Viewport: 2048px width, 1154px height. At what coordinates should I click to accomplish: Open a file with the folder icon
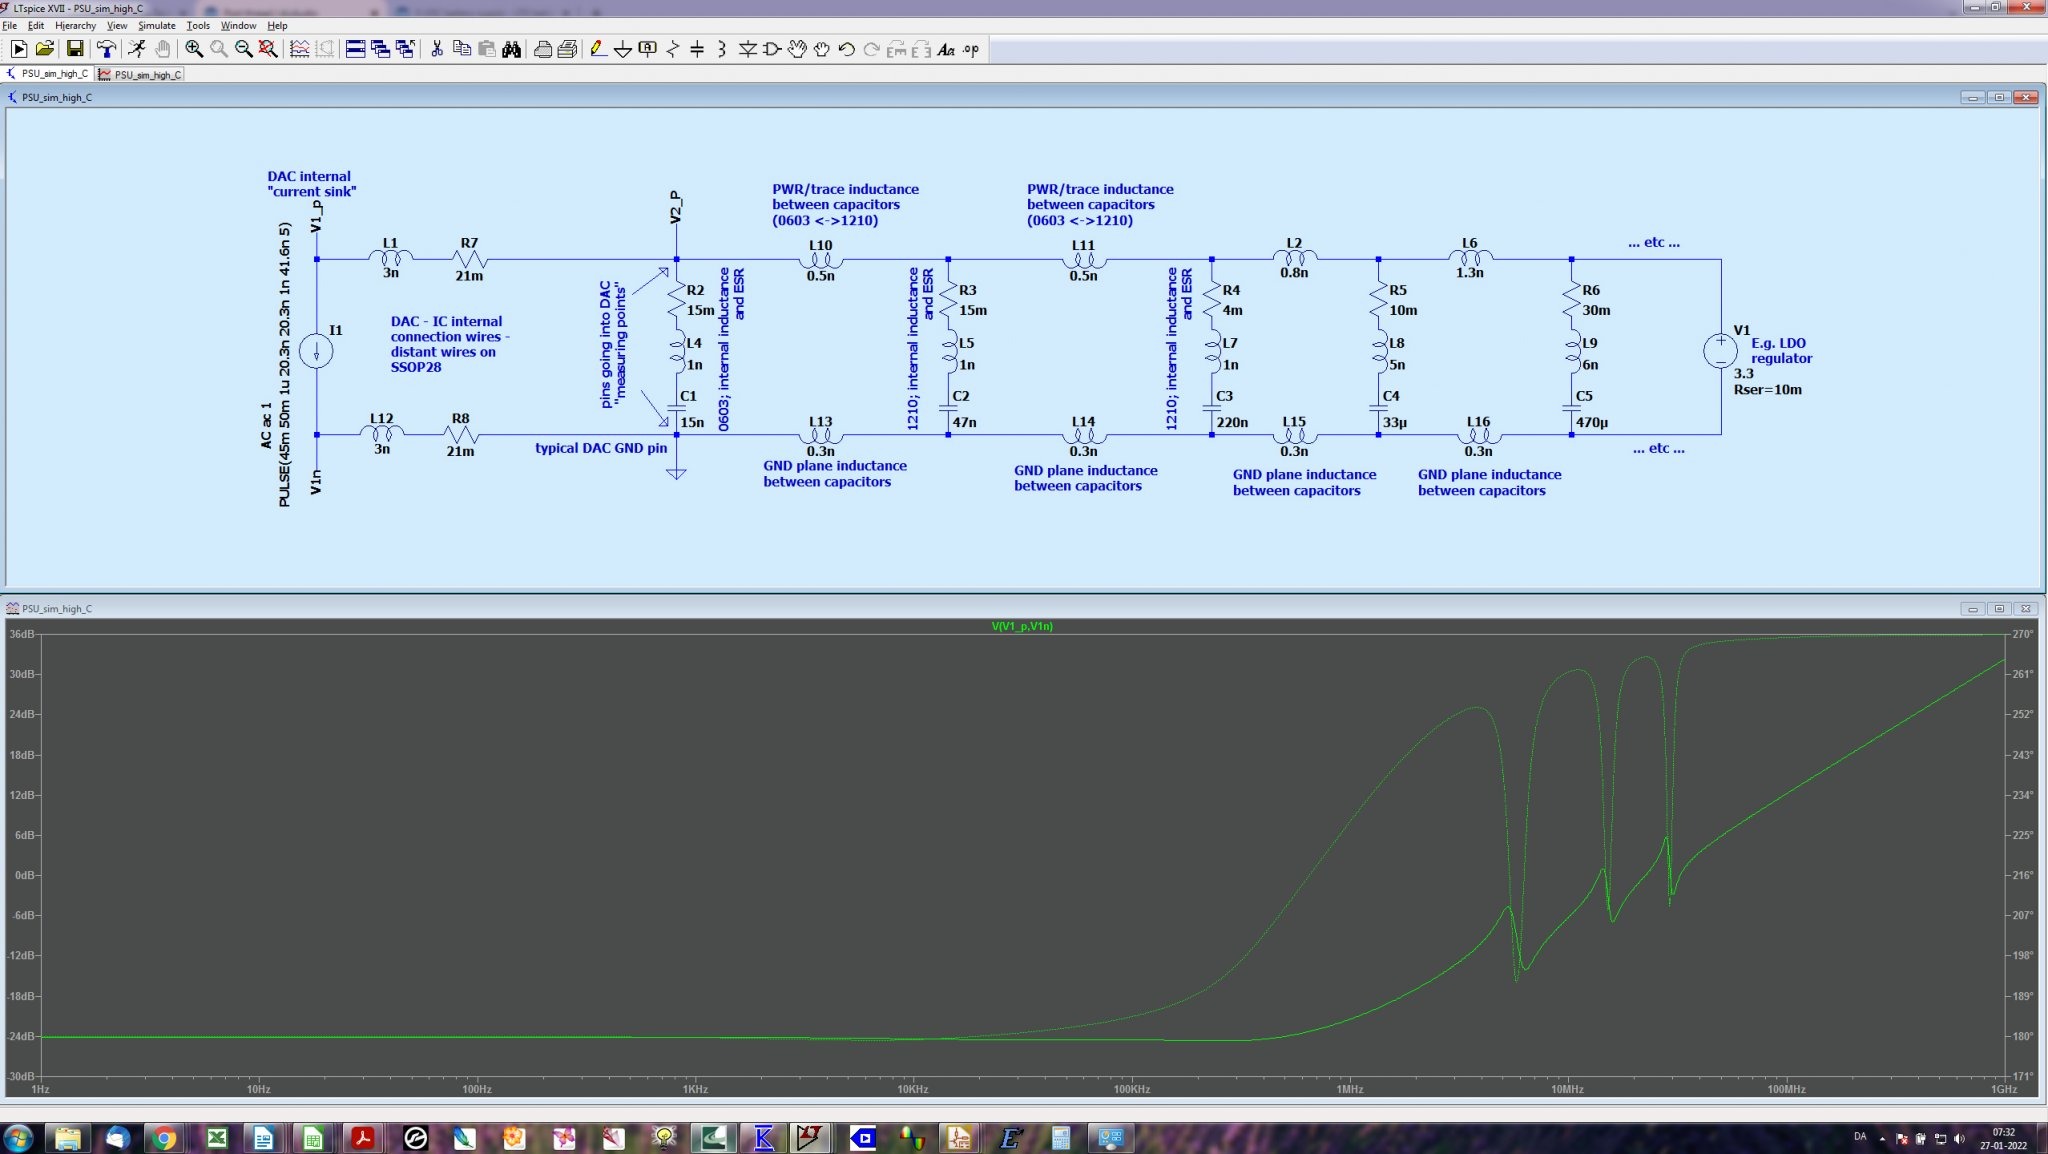click(x=44, y=49)
